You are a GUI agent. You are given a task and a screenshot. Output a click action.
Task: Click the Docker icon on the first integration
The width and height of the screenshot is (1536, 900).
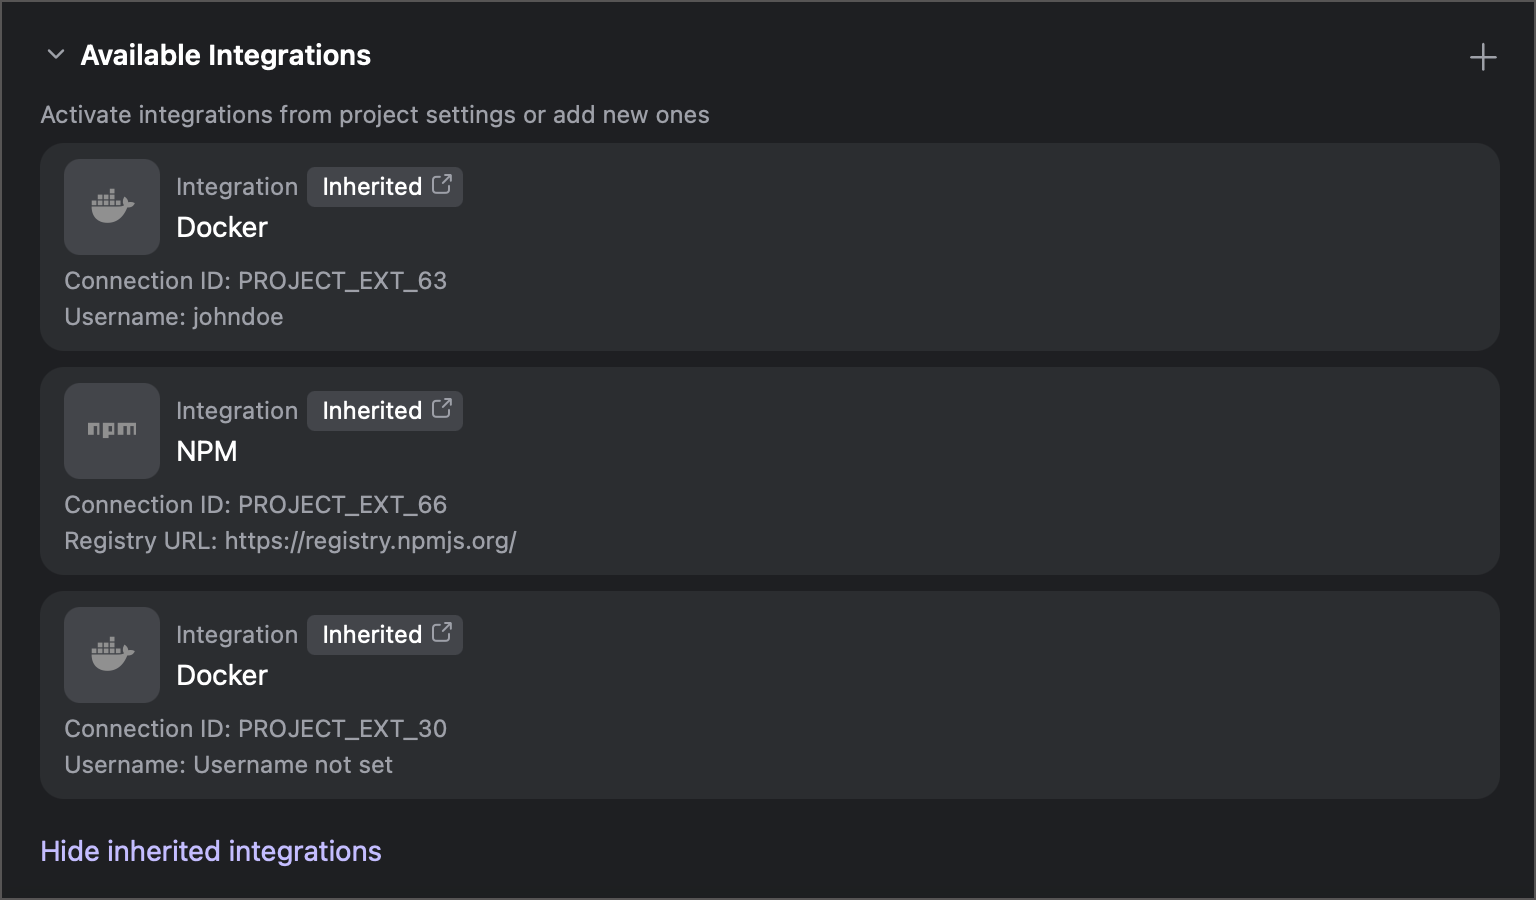pos(111,207)
